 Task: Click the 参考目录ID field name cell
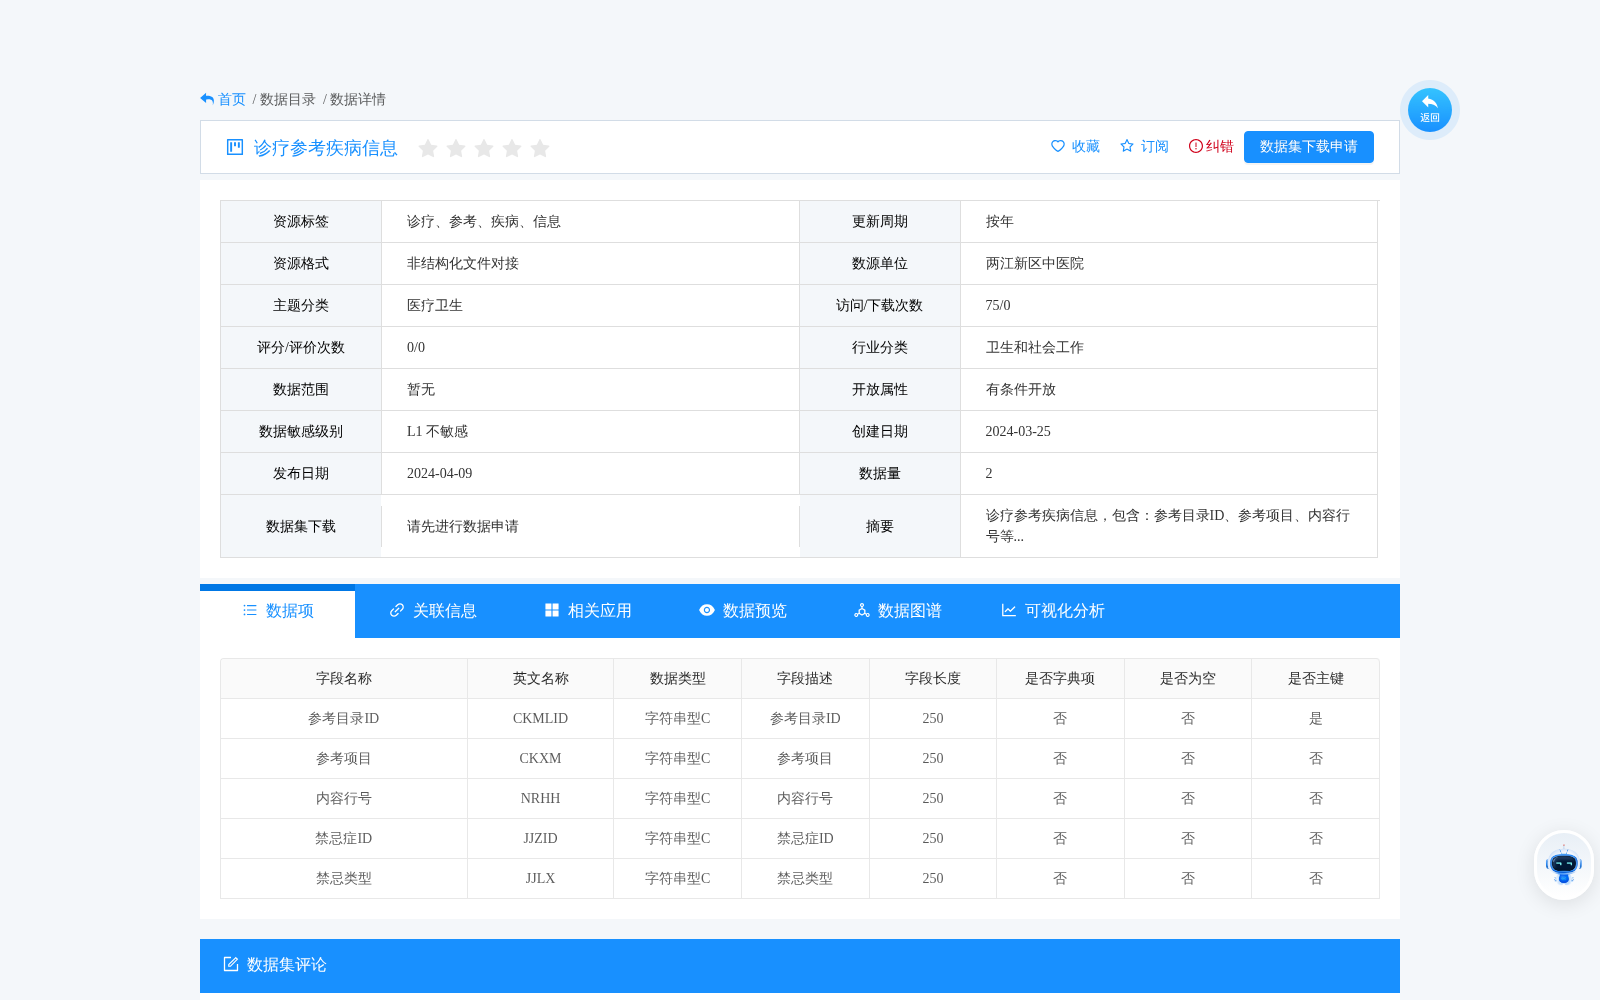click(x=344, y=719)
